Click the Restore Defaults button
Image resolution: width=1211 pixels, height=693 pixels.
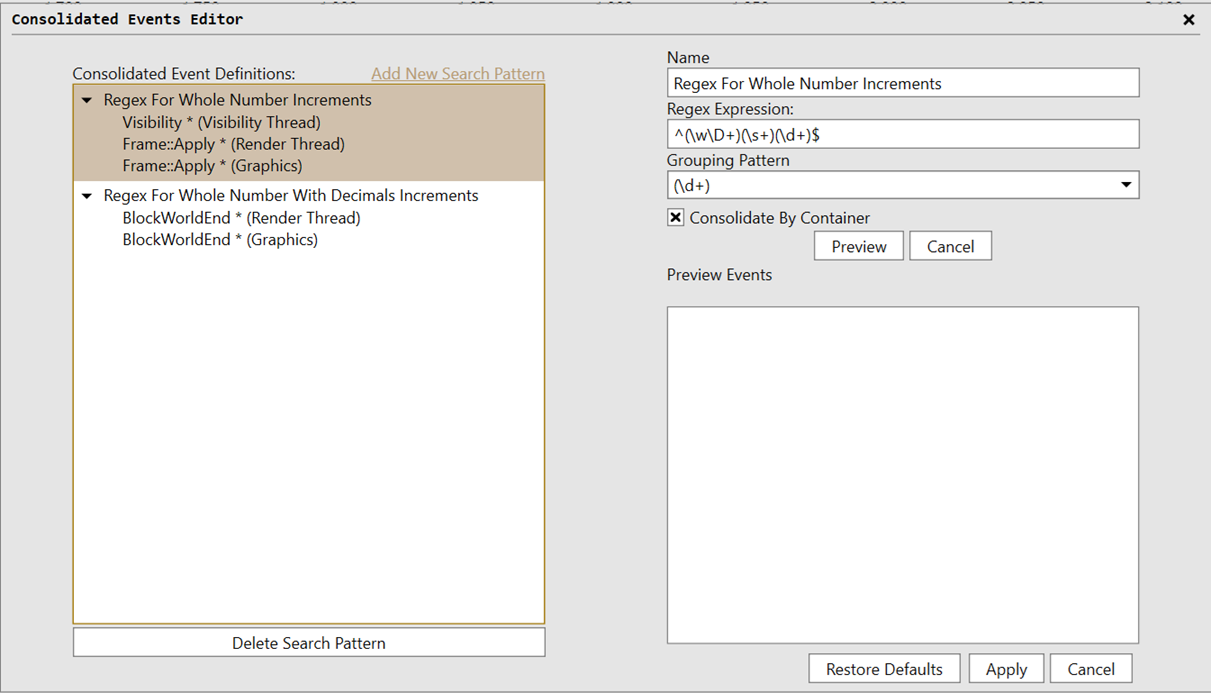pos(884,669)
